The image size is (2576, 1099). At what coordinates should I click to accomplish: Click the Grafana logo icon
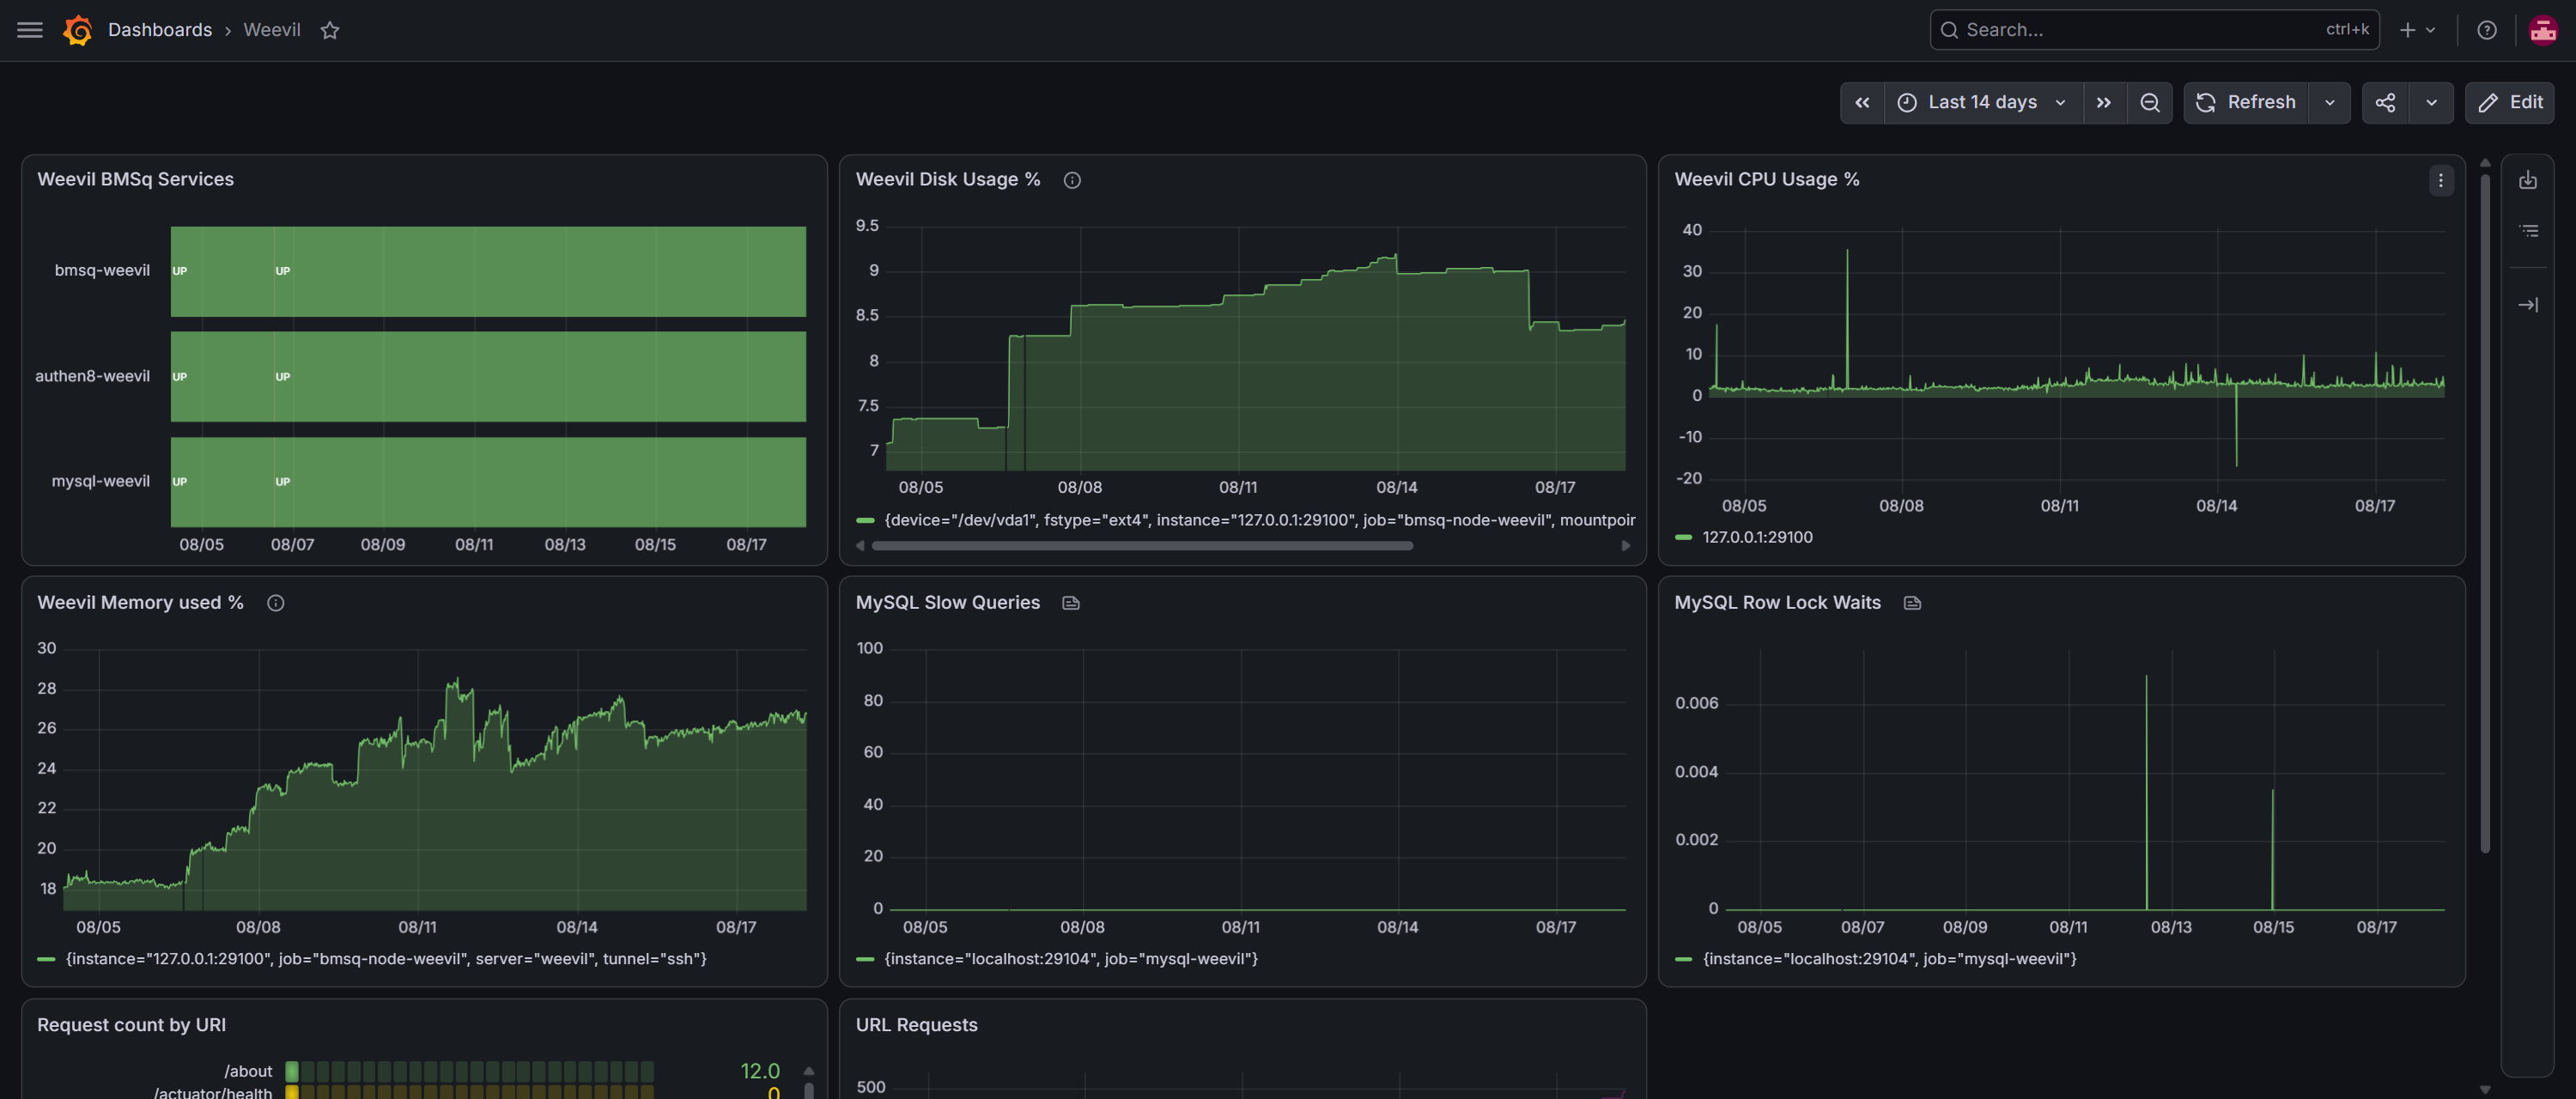[77, 30]
